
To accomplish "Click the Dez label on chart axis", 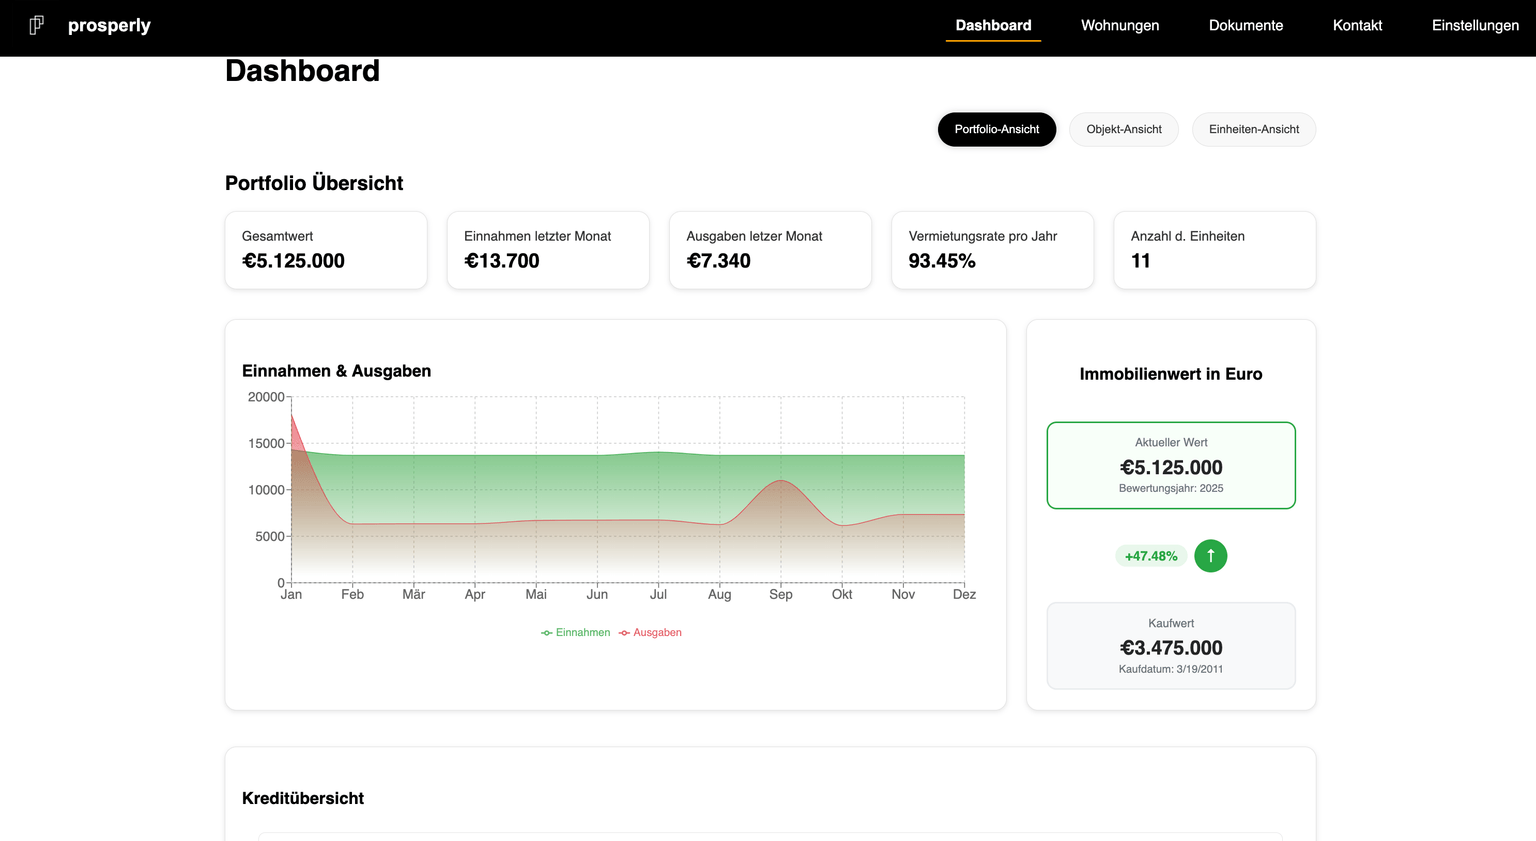I will [x=964, y=594].
